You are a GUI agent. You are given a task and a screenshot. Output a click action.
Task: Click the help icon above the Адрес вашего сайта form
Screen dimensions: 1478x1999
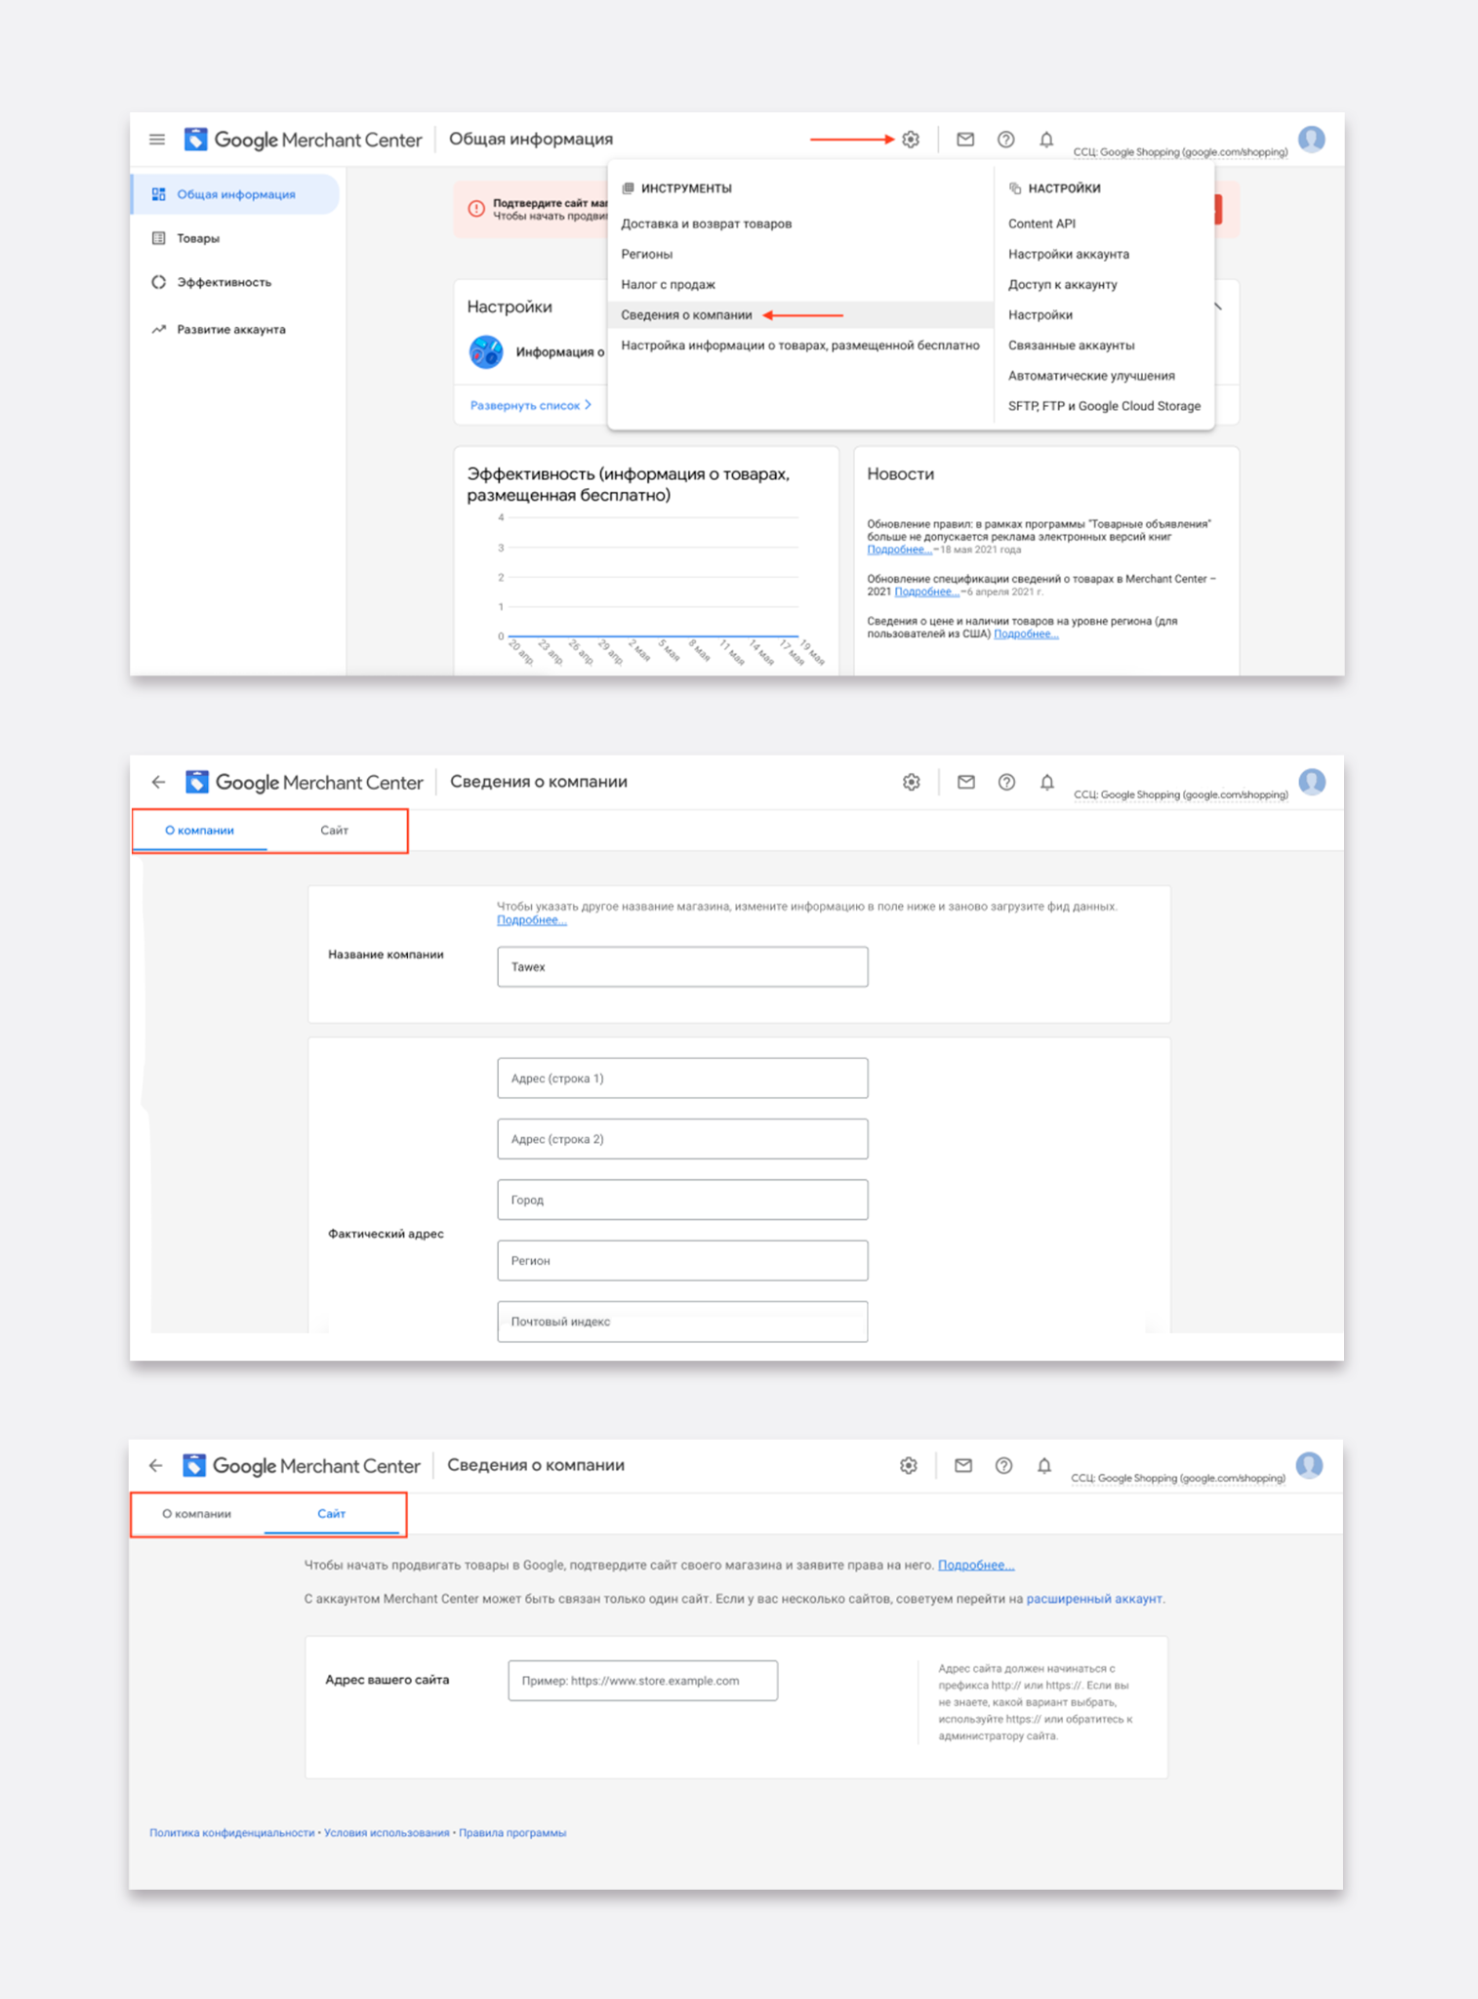(1003, 1466)
